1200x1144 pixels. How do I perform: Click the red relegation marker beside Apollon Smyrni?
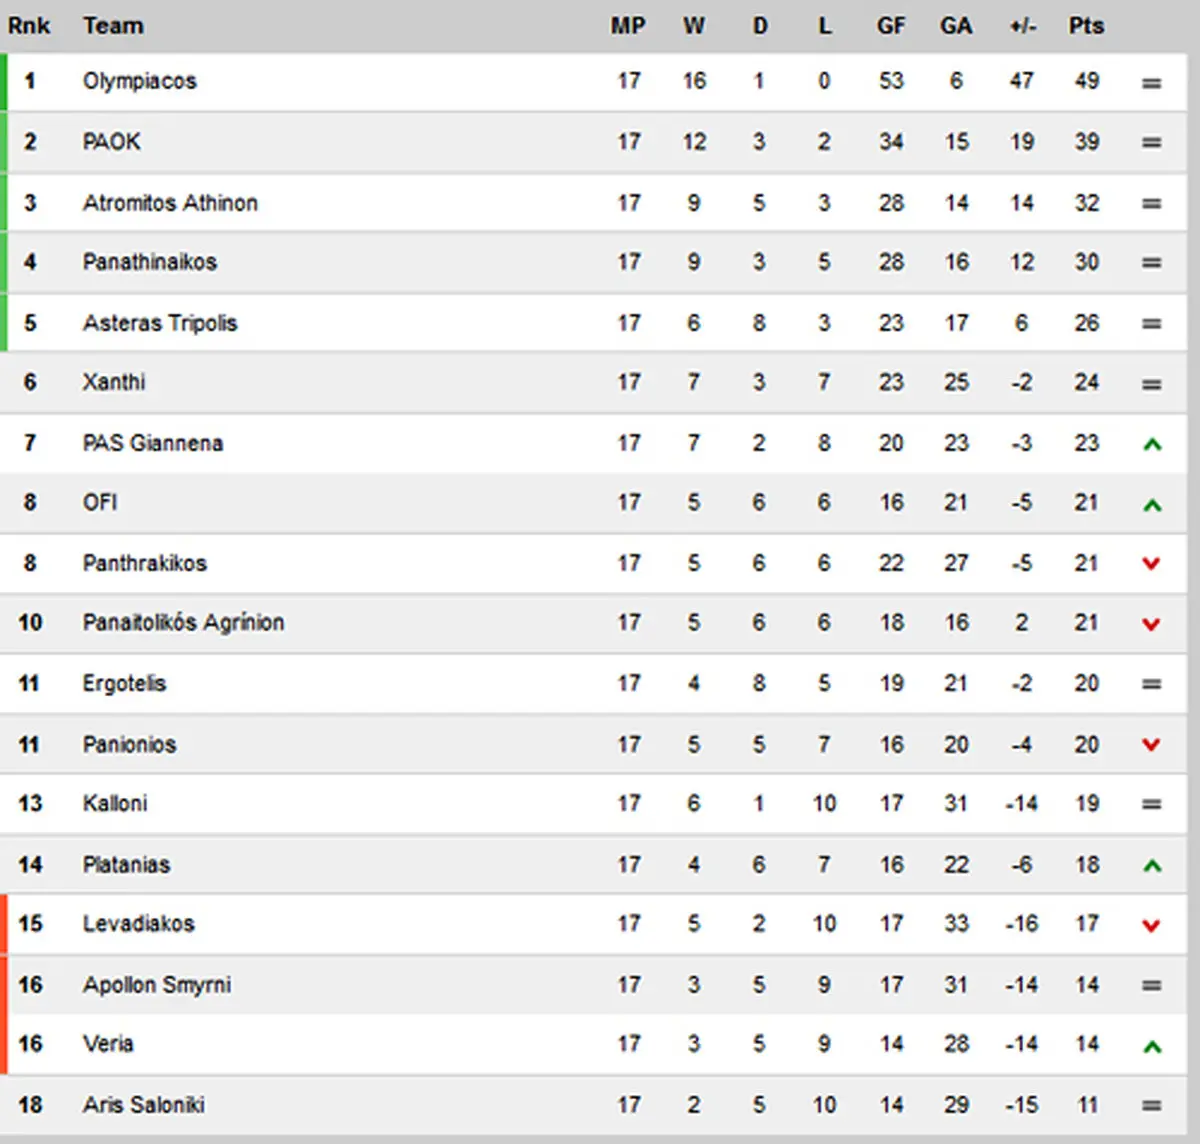tap(4, 985)
